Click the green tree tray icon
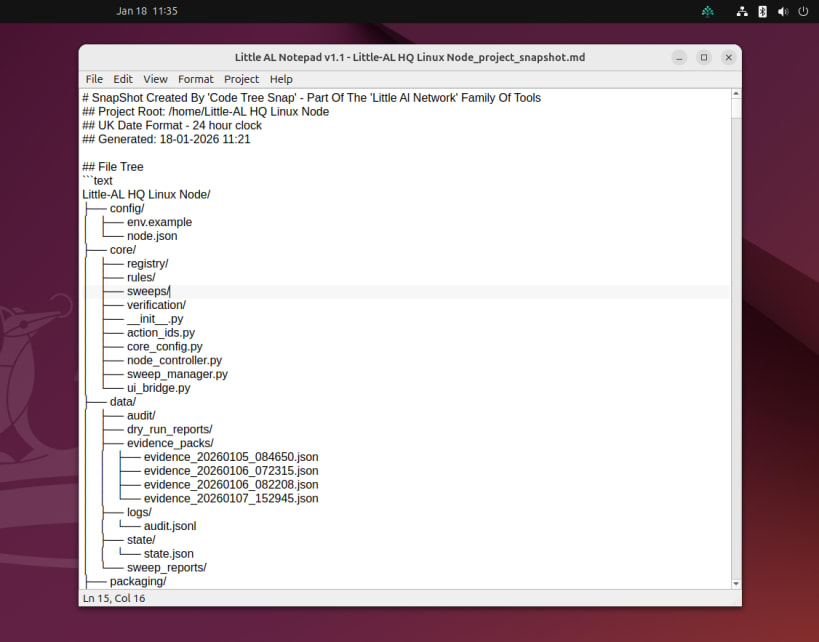 pyautogui.click(x=708, y=11)
